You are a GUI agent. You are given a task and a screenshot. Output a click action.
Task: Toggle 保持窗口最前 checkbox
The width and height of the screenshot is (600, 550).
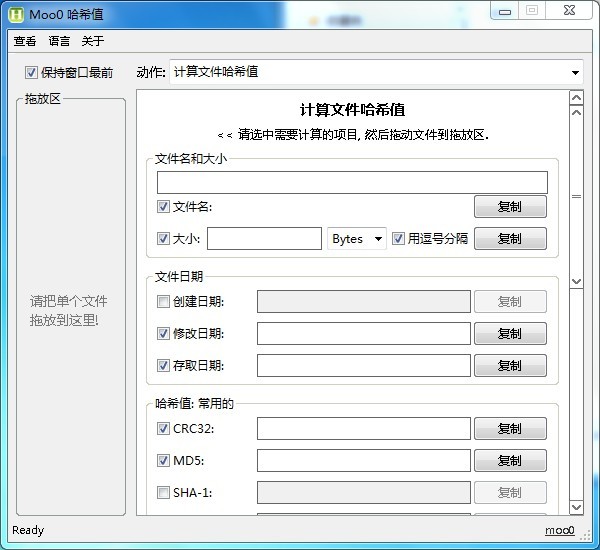(31, 72)
